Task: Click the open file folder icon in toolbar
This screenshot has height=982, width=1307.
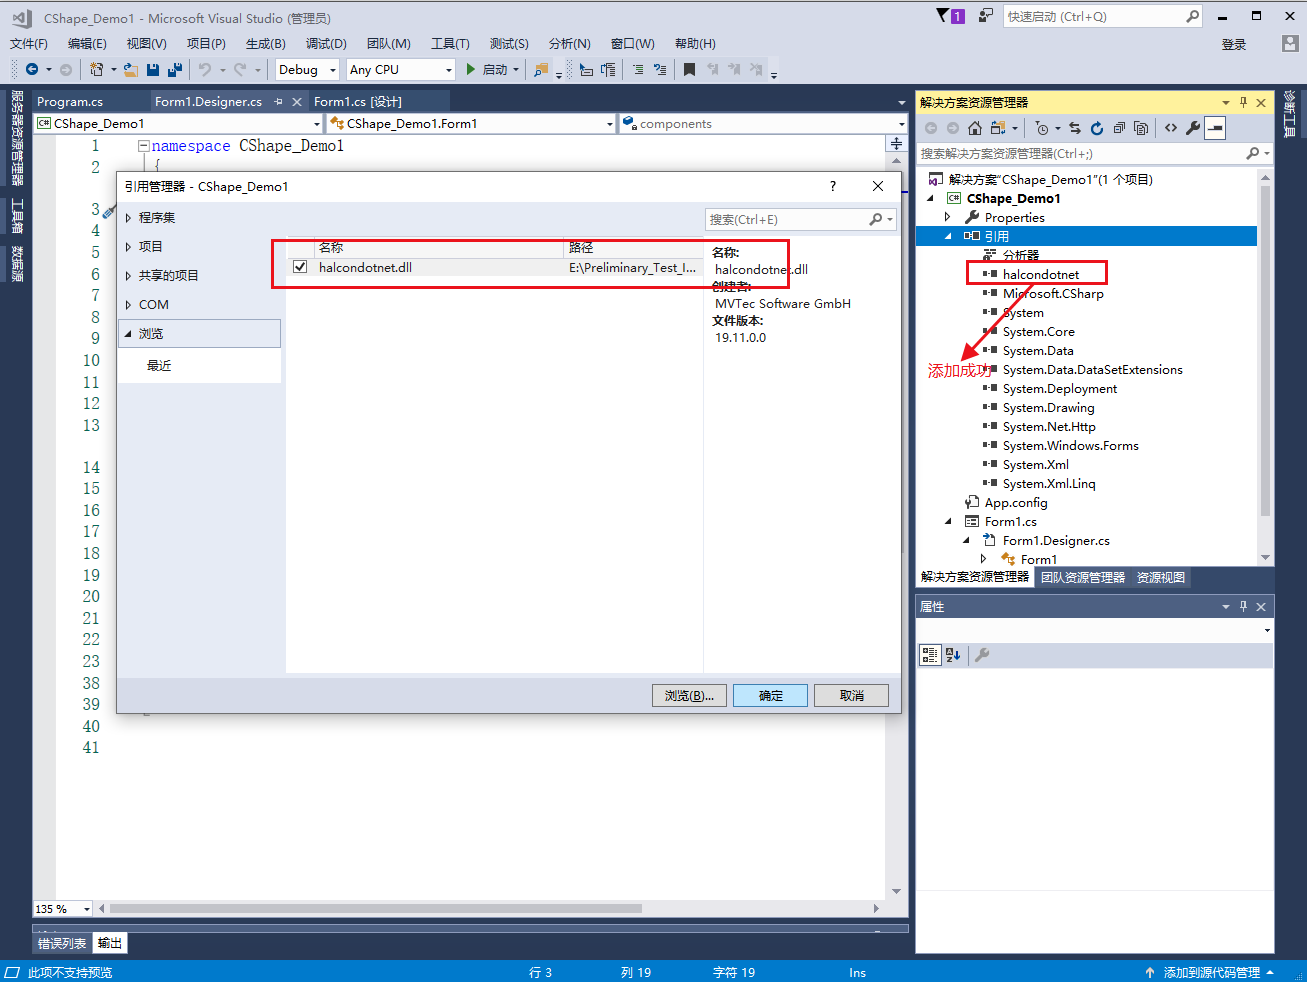Action: [131, 70]
